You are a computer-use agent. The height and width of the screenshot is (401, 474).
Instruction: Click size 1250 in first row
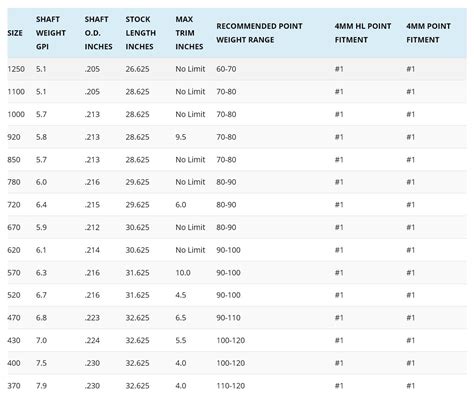(x=16, y=69)
